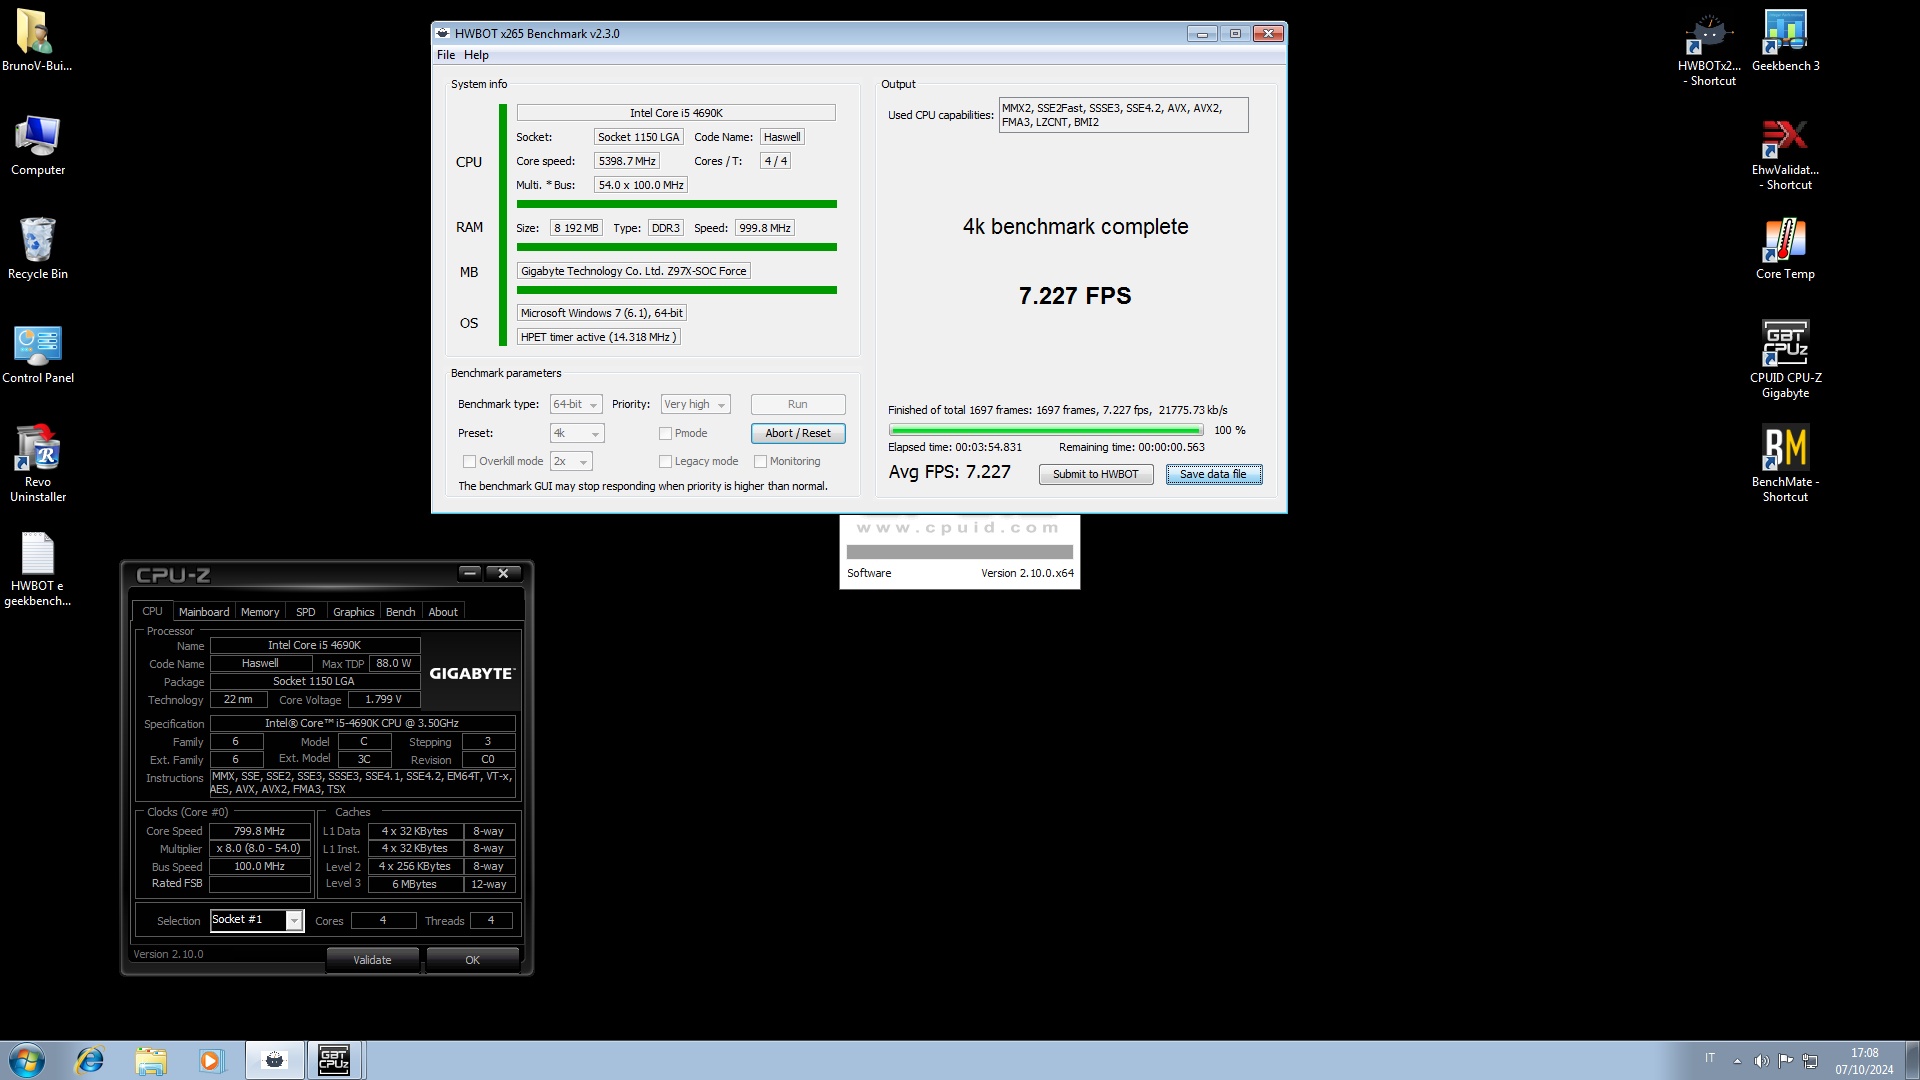Enable the Legacy mode checkbox
This screenshot has height=1080, width=1920.
[665, 461]
